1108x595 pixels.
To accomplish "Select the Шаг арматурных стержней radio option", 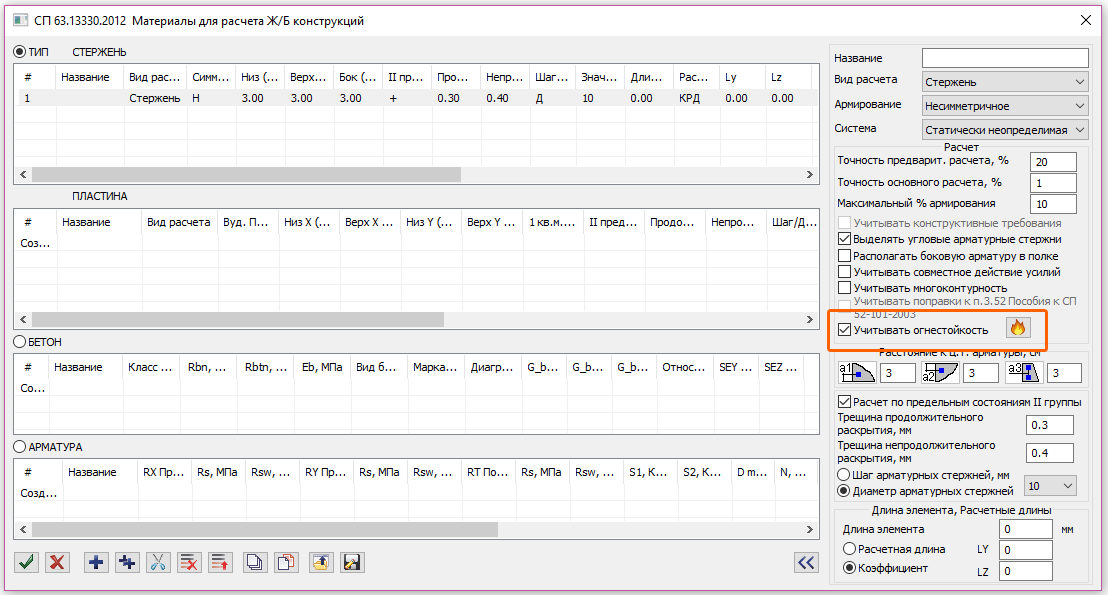I will [845, 475].
